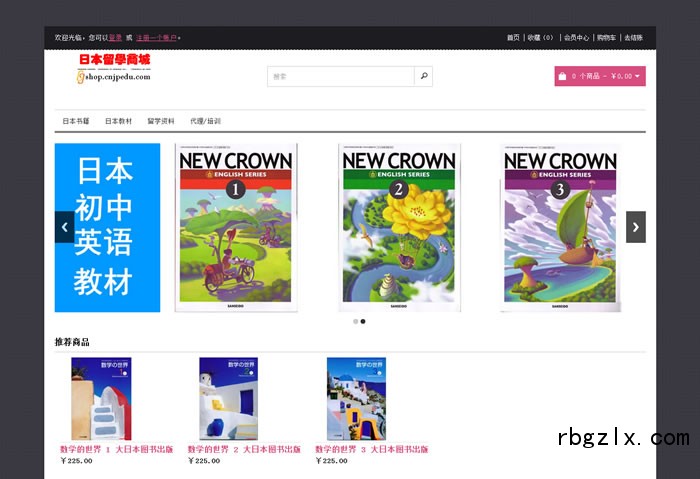Click the 去结账 checkout link
The image size is (700, 479).
(633, 37)
